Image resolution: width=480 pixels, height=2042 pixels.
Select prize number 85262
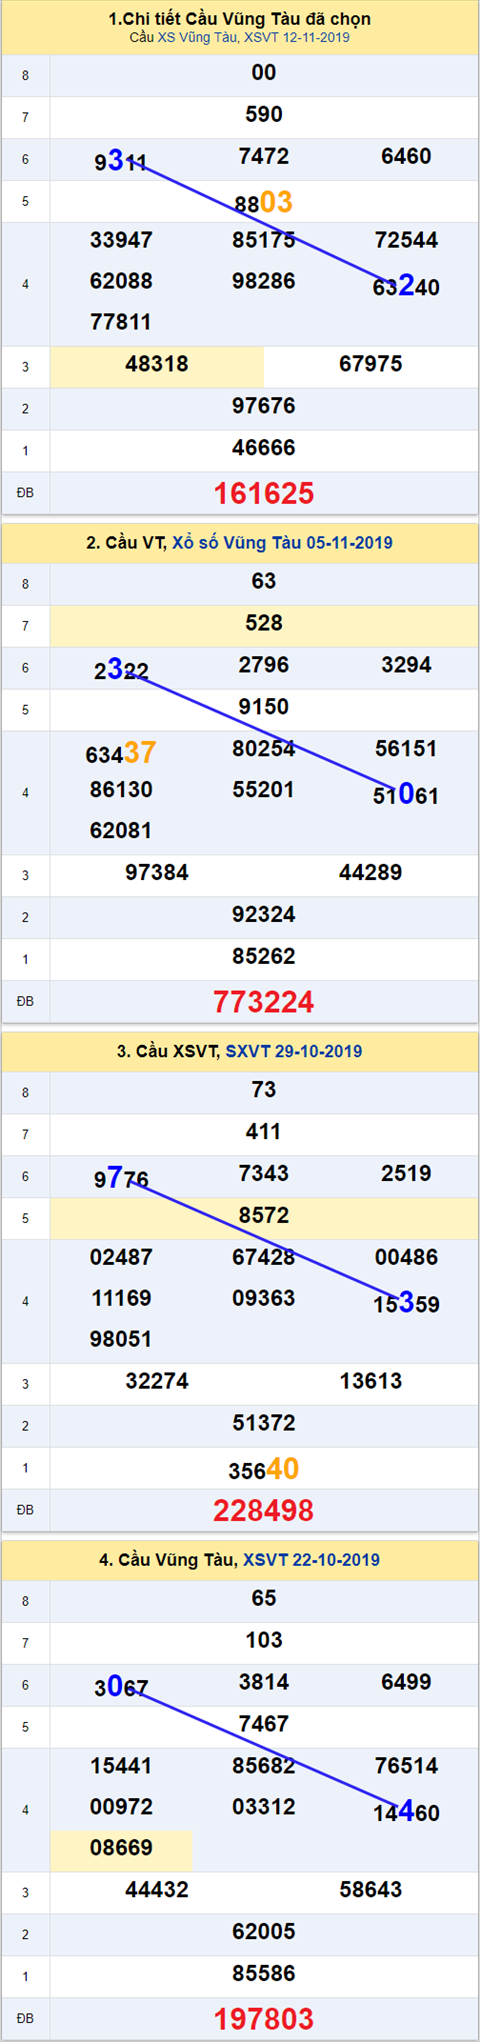(264, 956)
